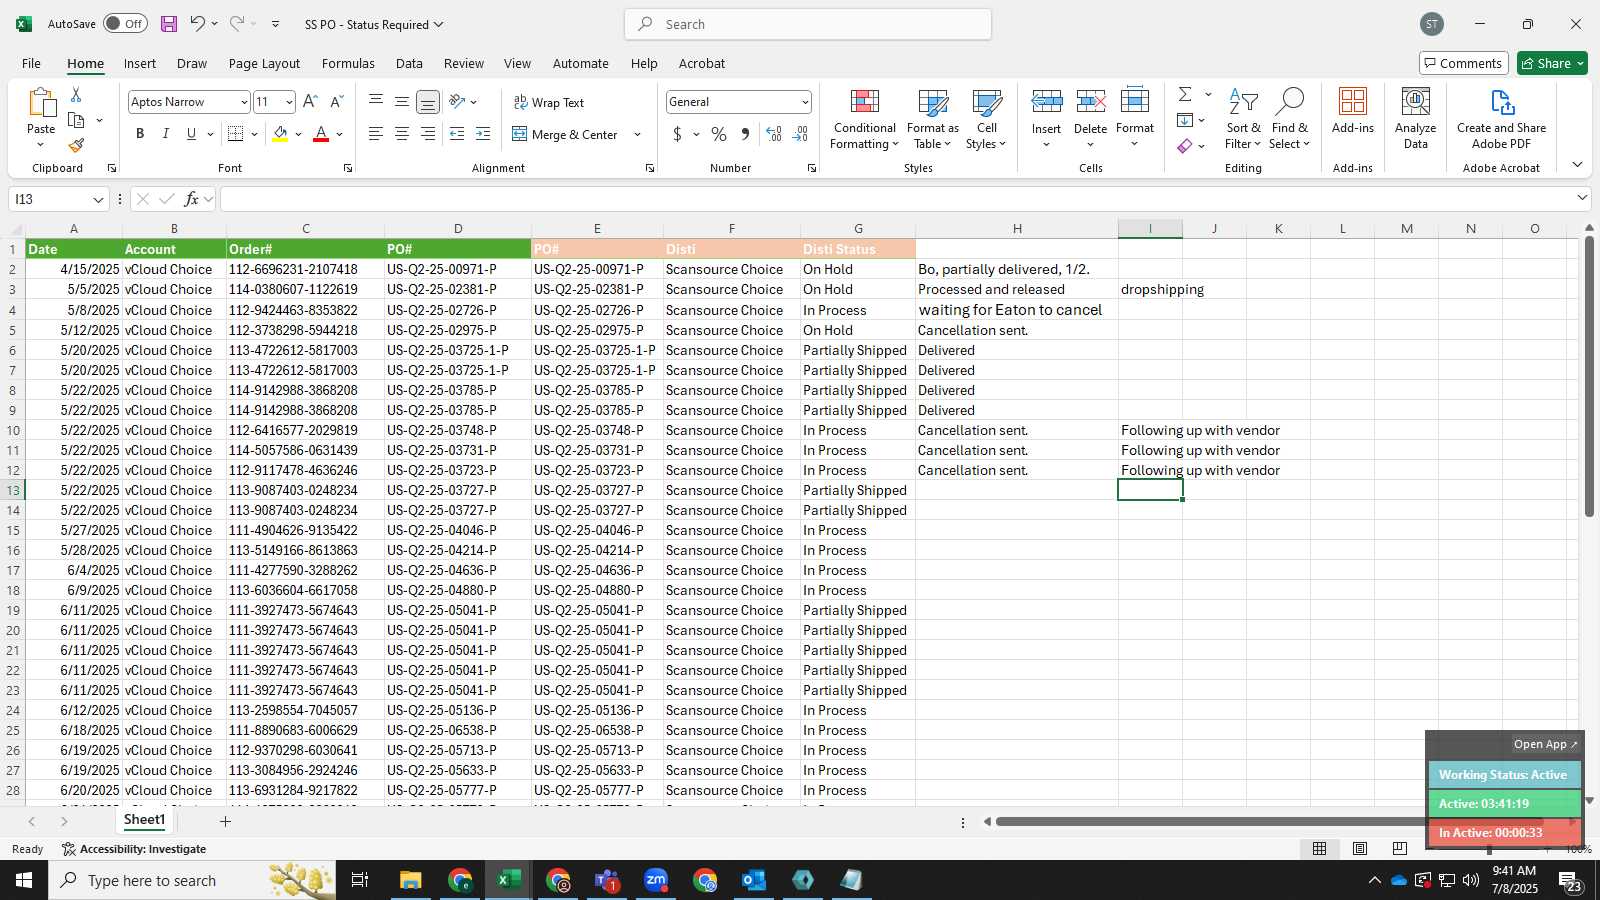Apply Percent Style icon
Screen dimensions: 1600x900
click(x=719, y=134)
